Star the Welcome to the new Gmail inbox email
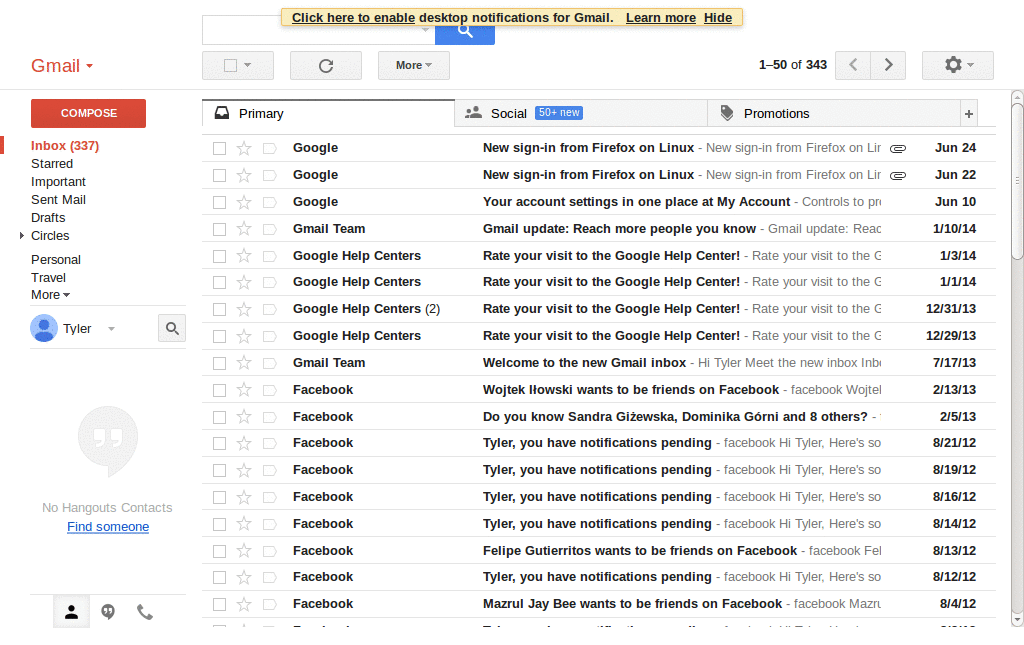Image resolution: width=1024 pixels, height=645 pixels. pos(244,362)
